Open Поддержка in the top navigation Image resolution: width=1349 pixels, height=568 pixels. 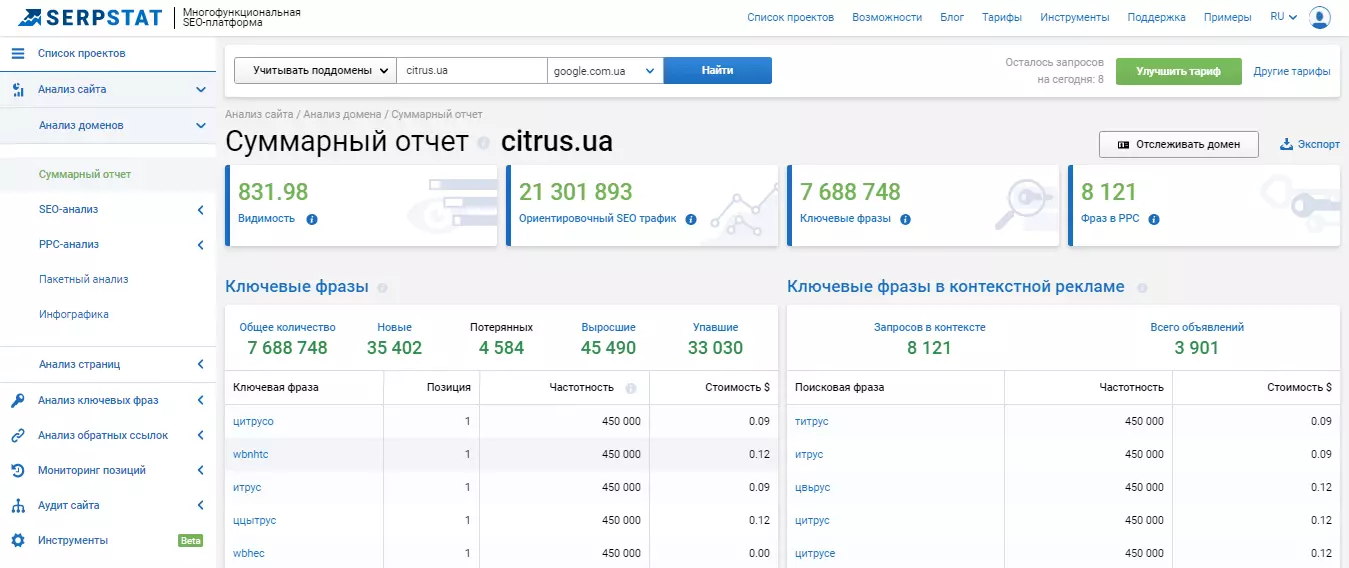click(1156, 17)
